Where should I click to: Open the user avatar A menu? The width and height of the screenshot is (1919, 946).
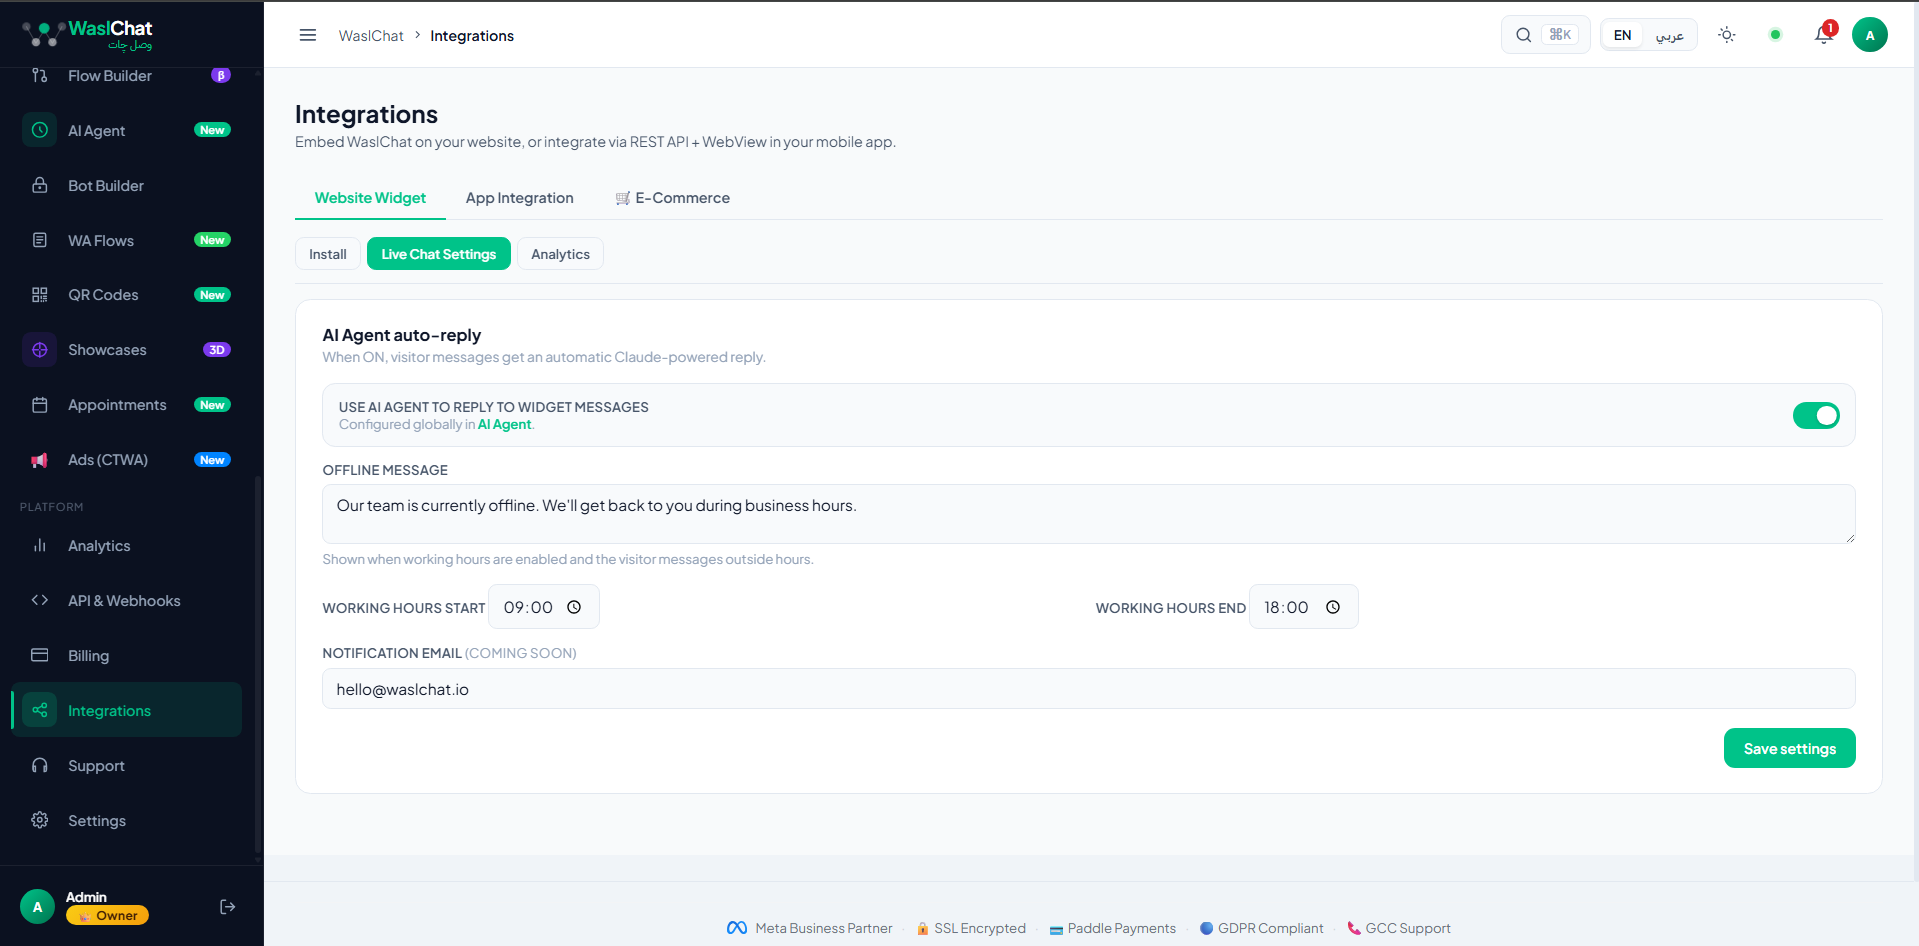coord(1869,35)
